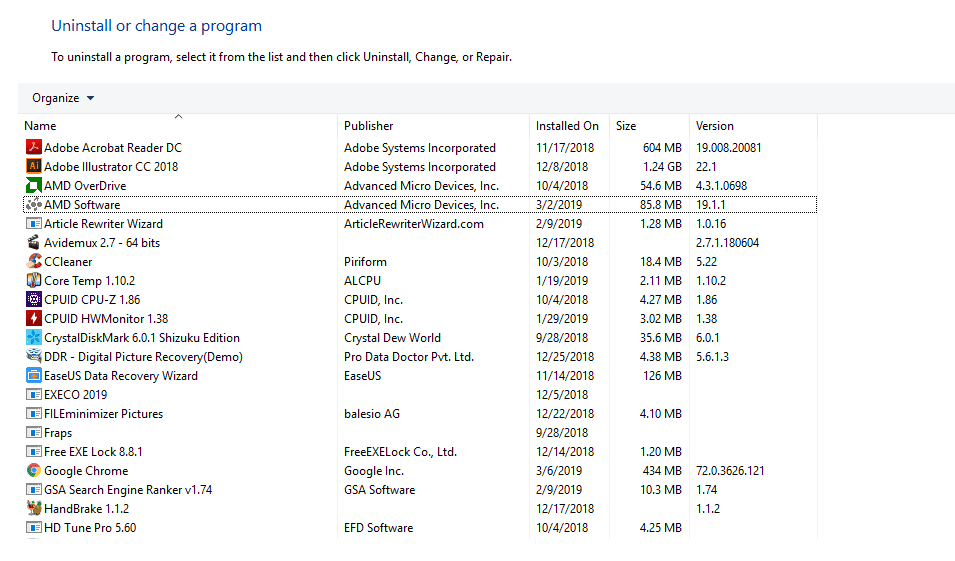Click the GSA Search Engine Ranker icon
The height and width of the screenshot is (561, 955).
[x=33, y=490]
